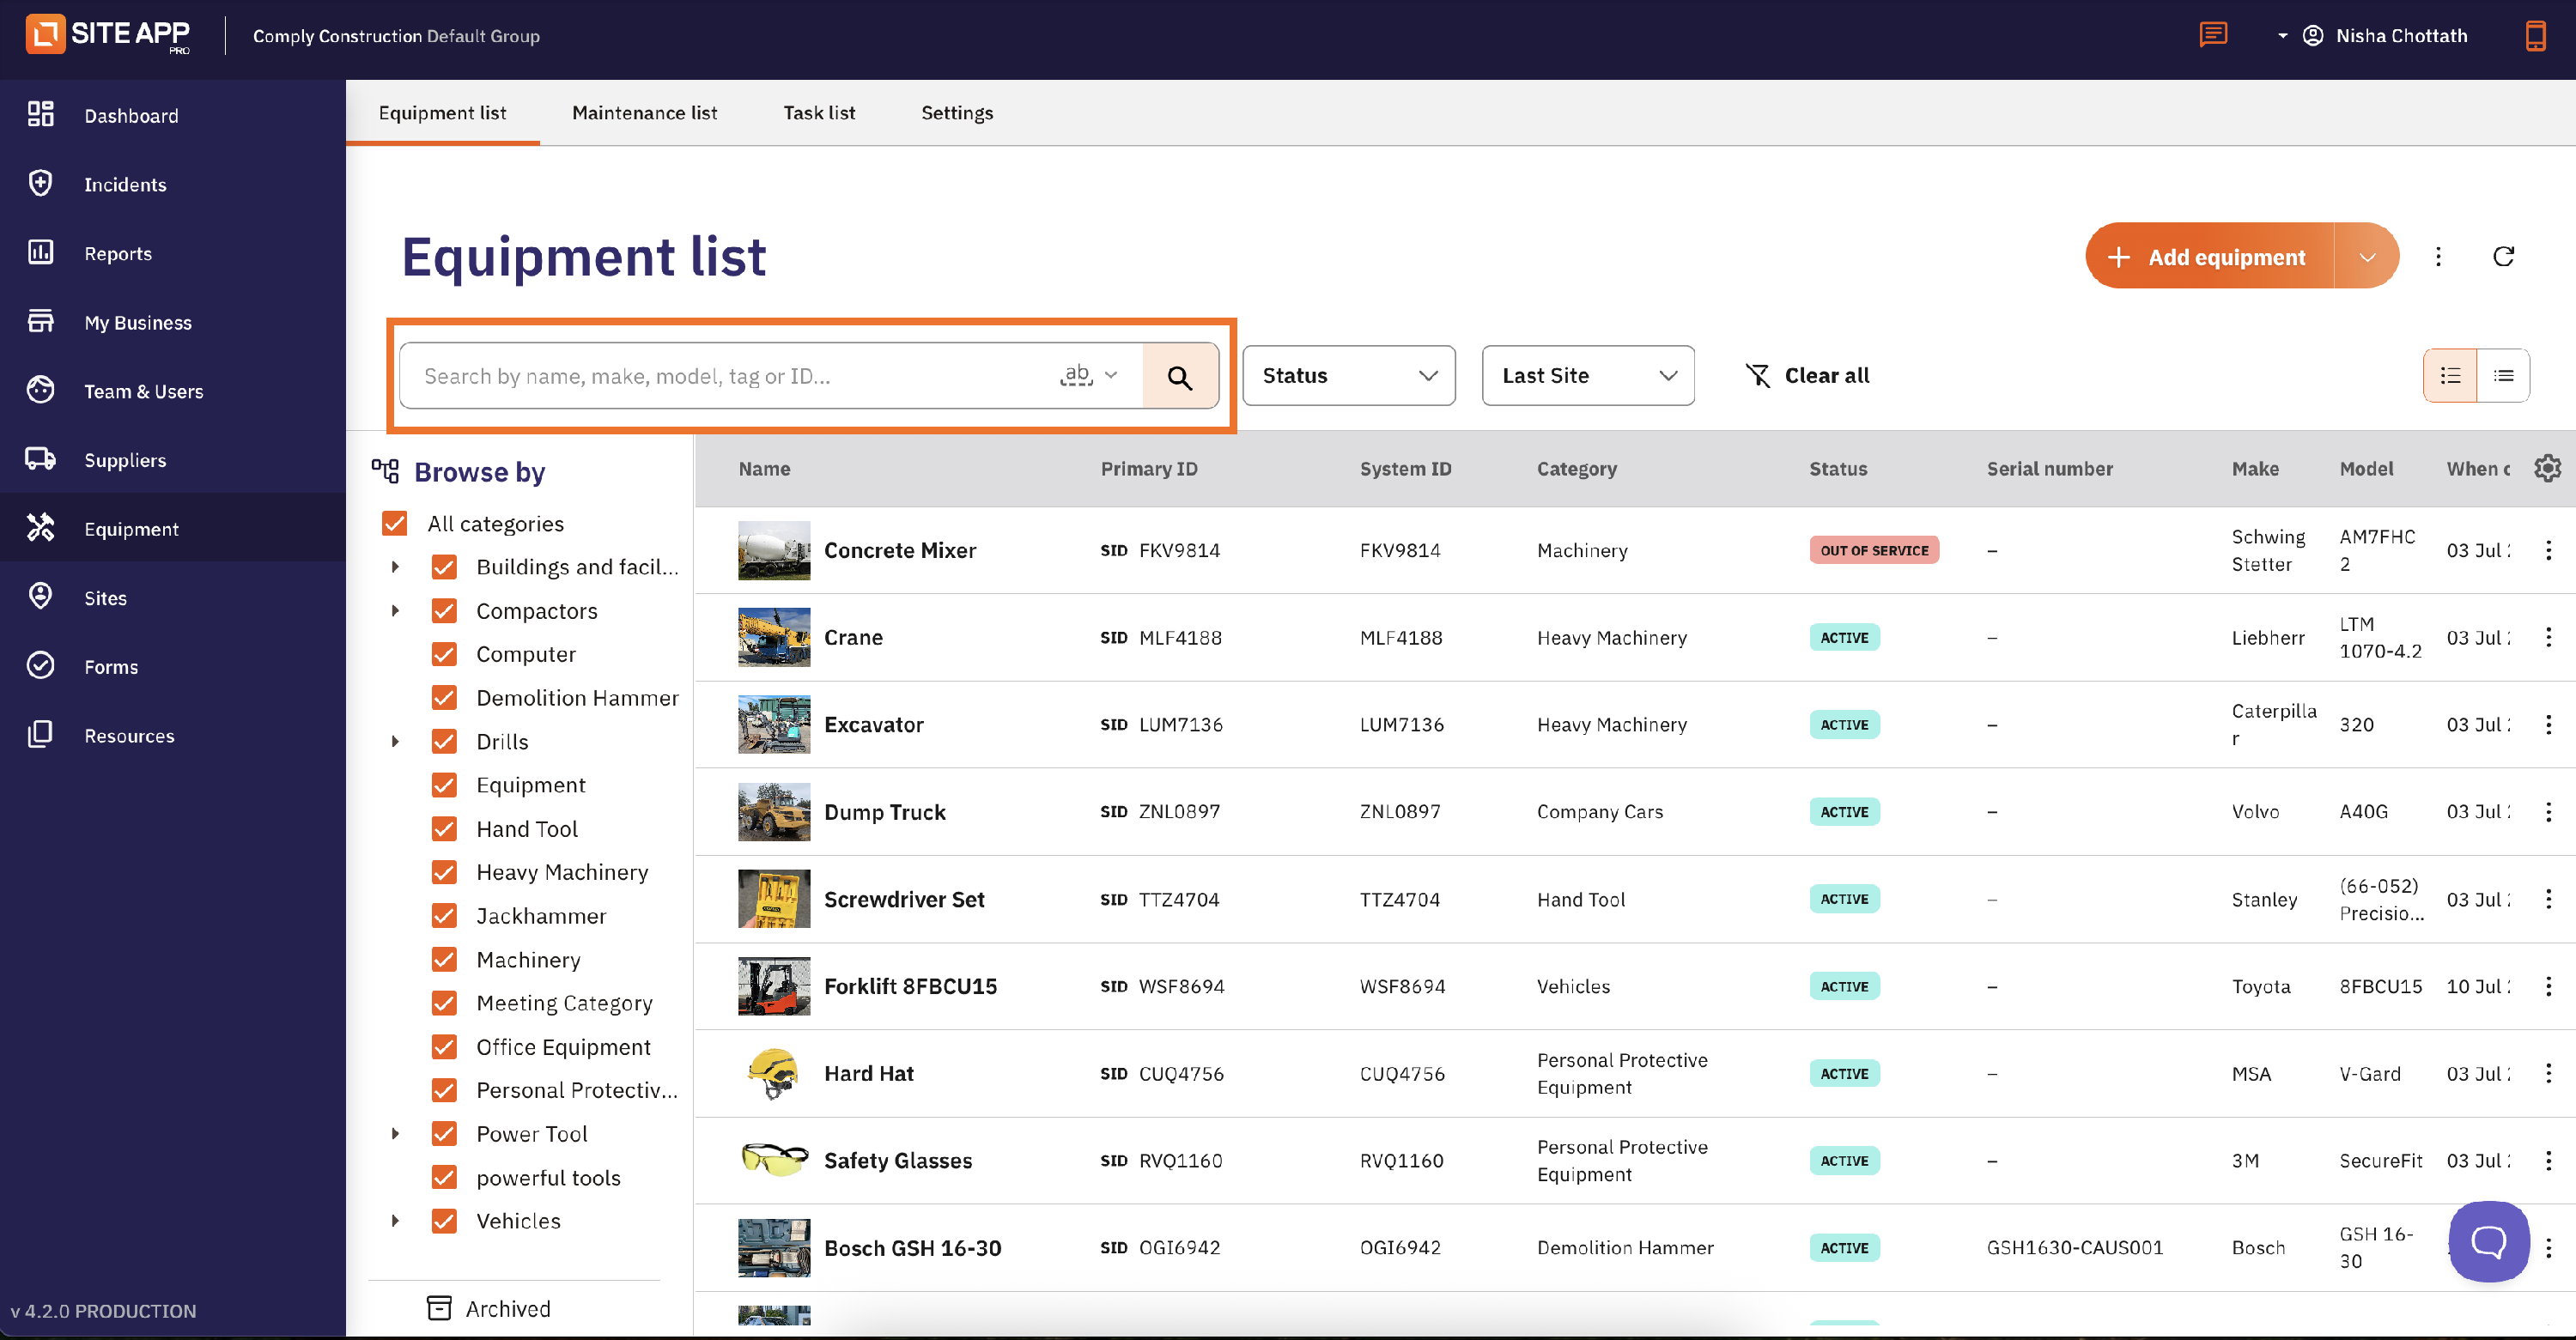Image resolution: width=2576 pixels, height=1340 pixels.
Task: Expand the Compactors category tree
Action: [395, 610]
